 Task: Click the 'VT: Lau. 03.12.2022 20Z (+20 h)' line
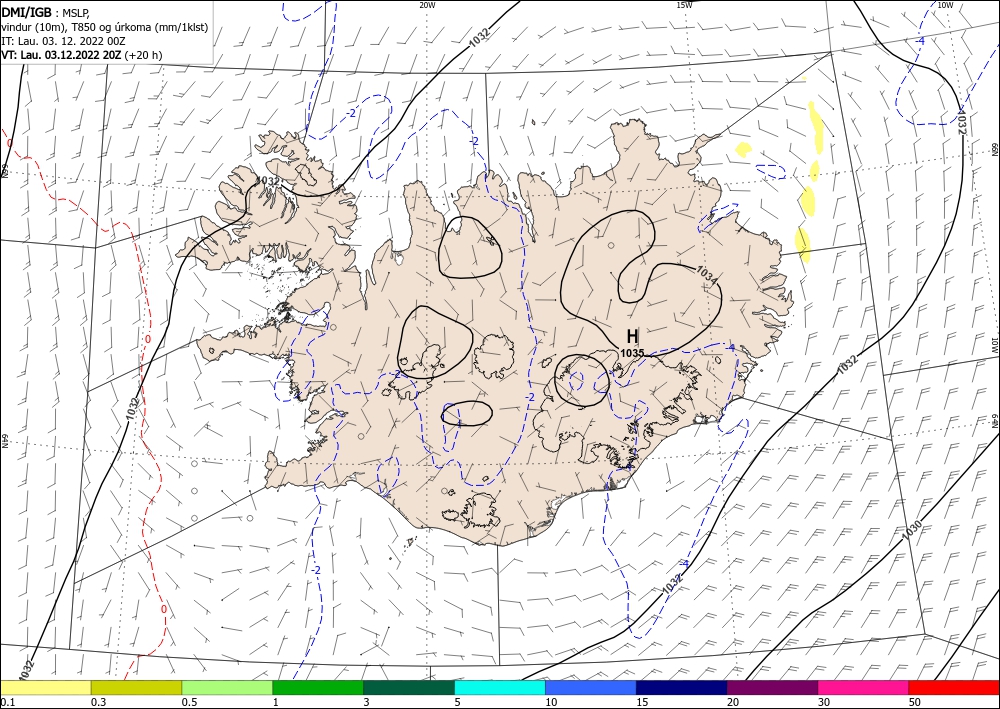tap(82, 55)
